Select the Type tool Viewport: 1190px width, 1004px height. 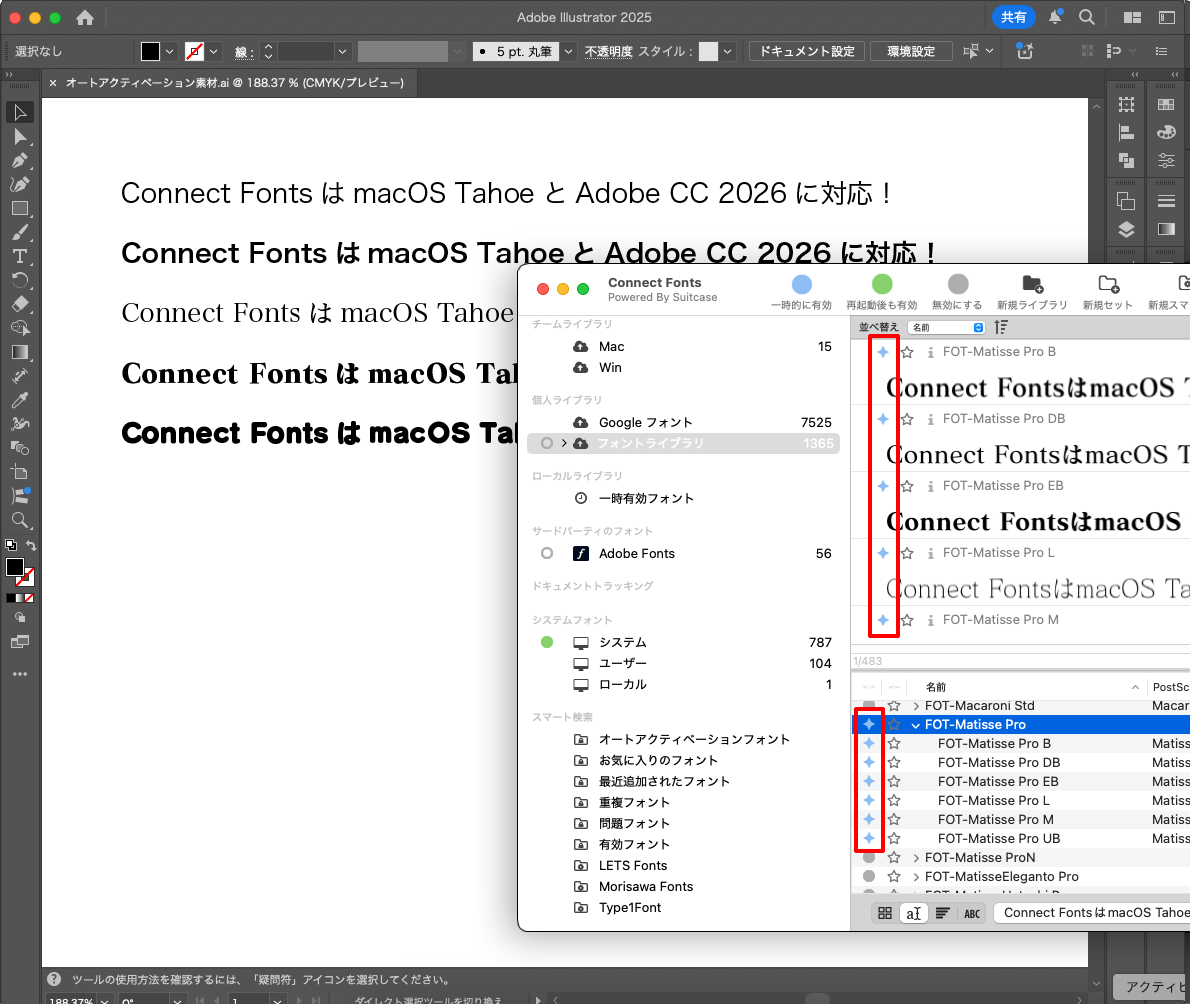(20, 257)
